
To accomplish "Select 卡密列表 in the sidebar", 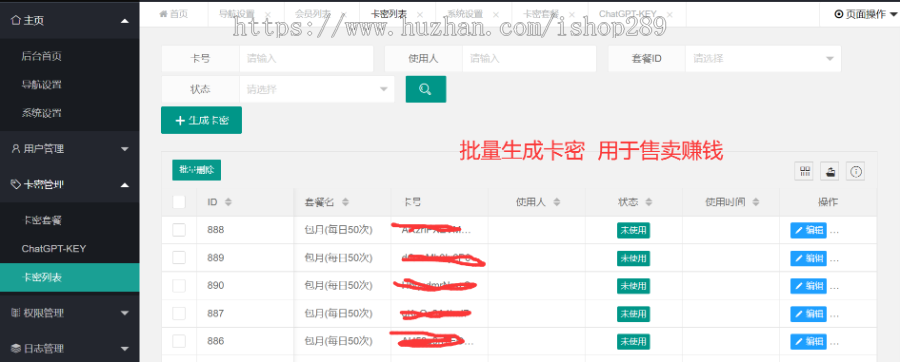I will coord(69,278).
